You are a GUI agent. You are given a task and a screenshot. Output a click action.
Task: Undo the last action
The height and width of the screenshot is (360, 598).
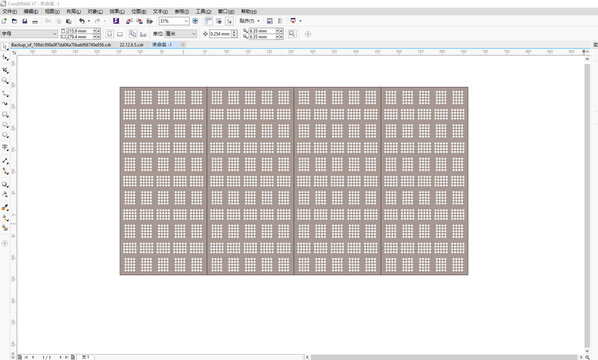82,21
